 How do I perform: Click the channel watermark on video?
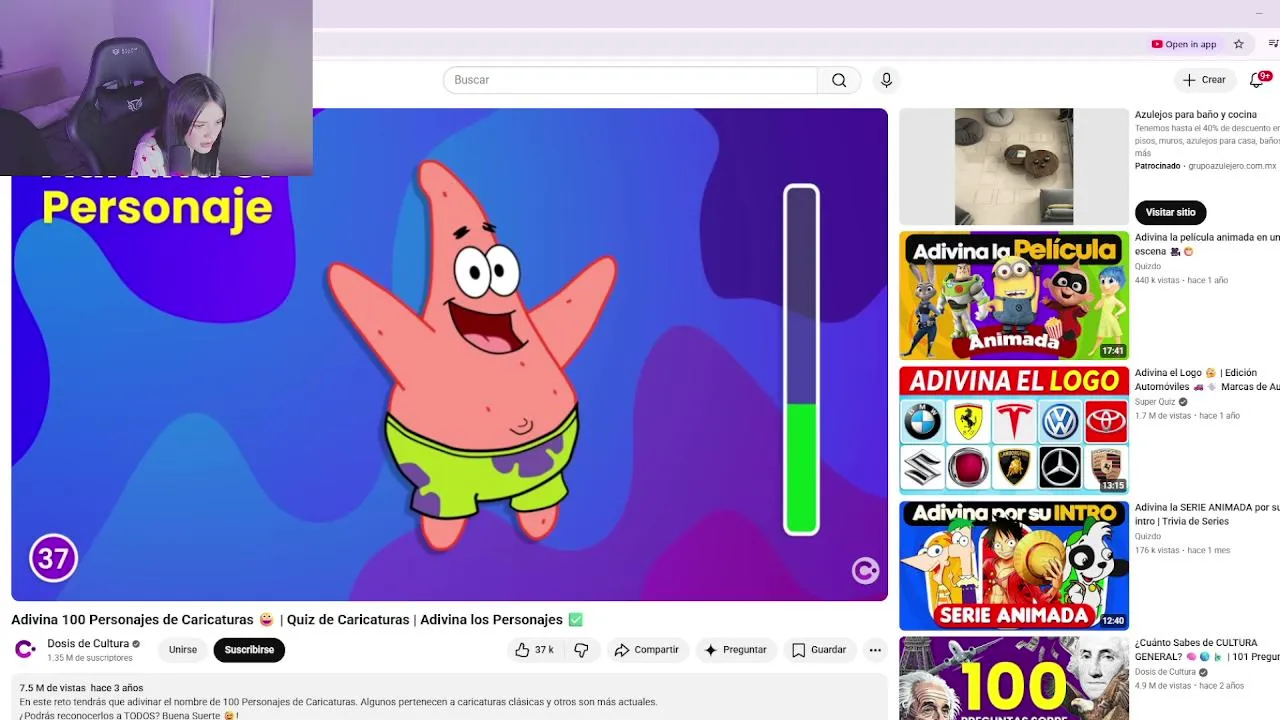[x=865, y=571]
